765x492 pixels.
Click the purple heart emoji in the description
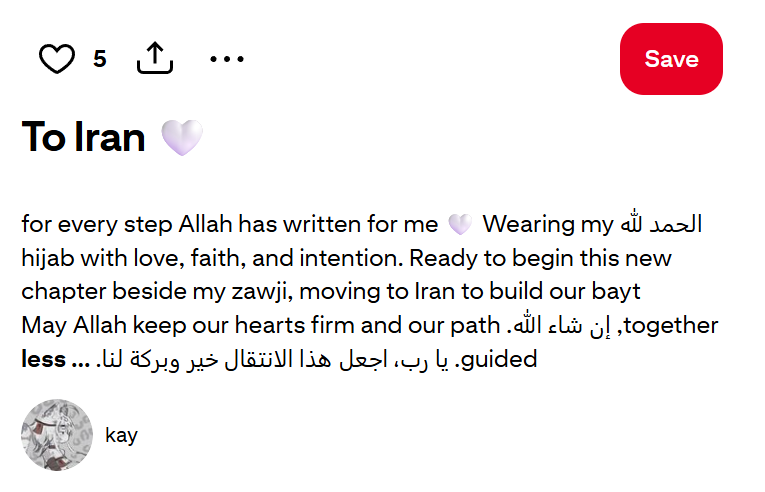pos(459,224)
